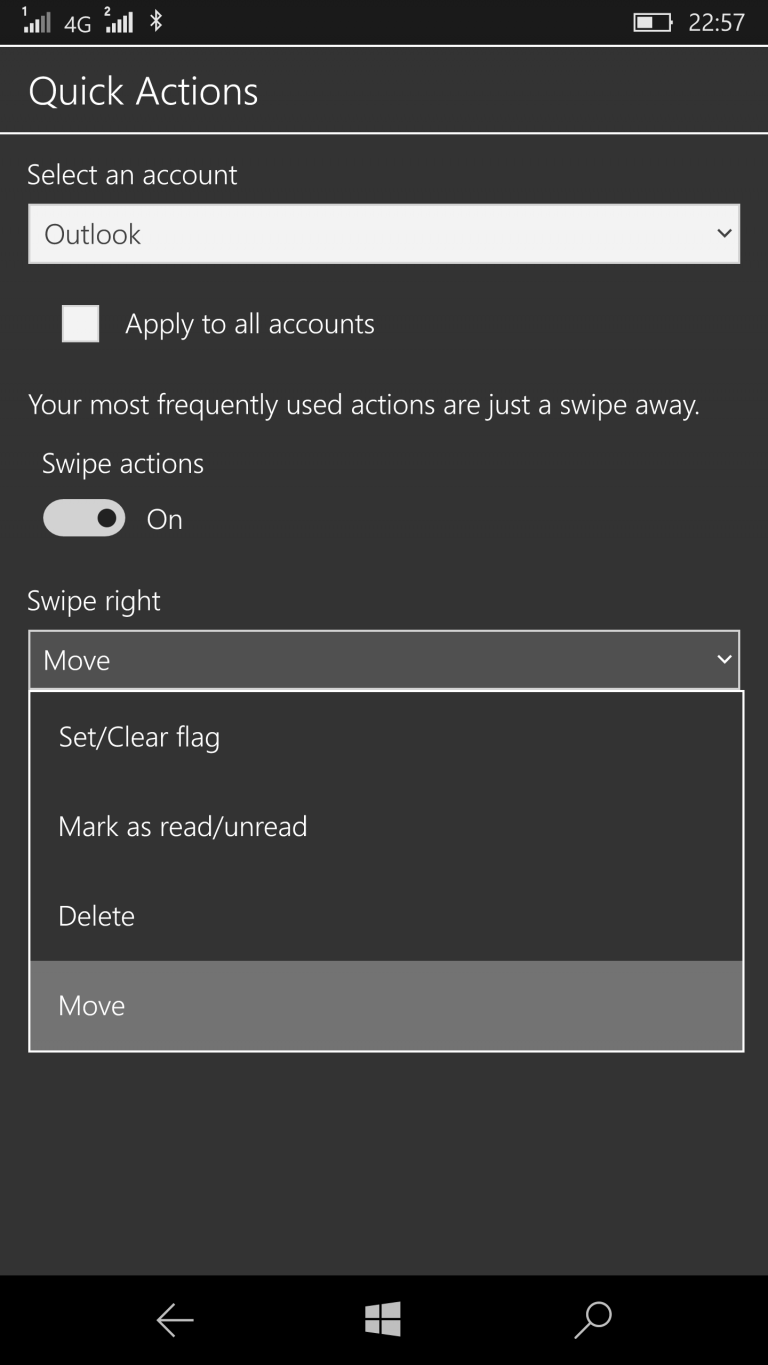Tap the 4G network indicator
This screenshot has width=768, height=1365.
(78, 23)
